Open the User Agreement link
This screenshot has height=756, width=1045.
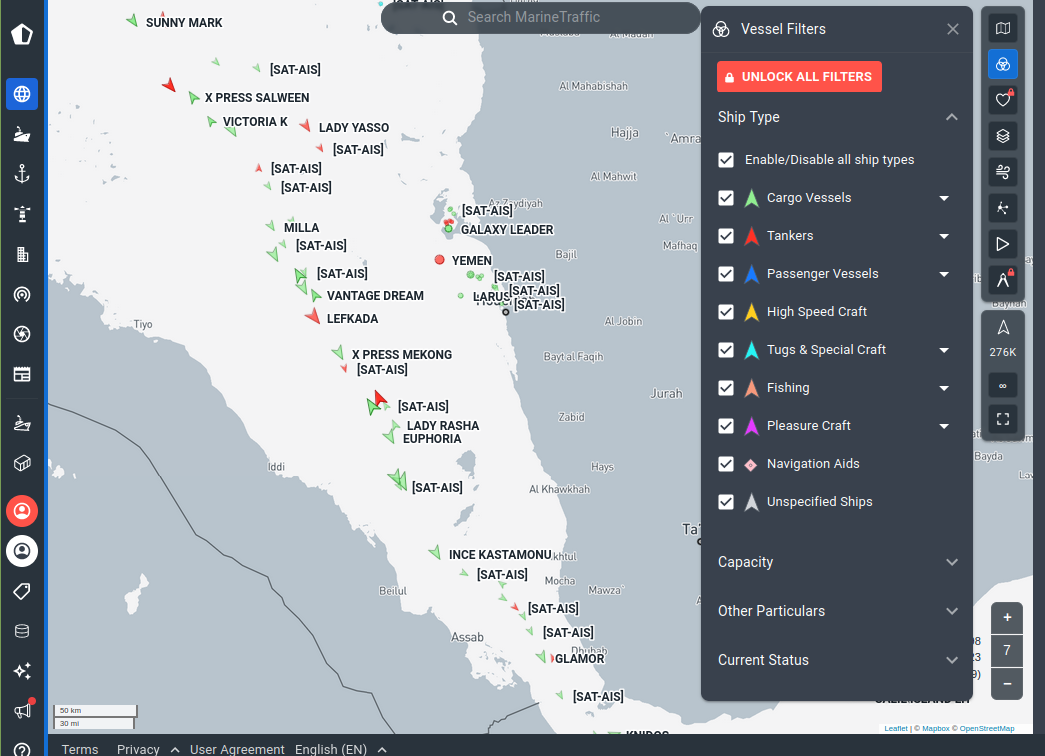tap(237, 749)
